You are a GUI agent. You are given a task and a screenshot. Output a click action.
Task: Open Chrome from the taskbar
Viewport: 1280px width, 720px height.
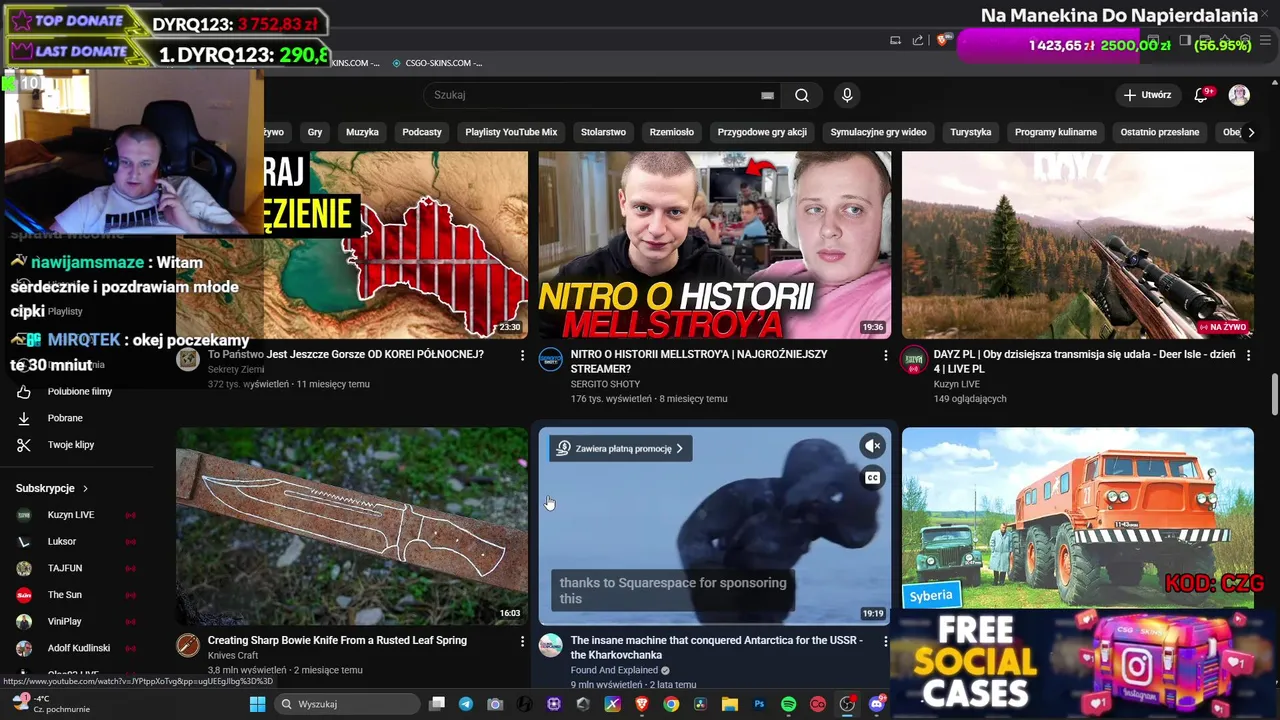click(x=671, y=704)
